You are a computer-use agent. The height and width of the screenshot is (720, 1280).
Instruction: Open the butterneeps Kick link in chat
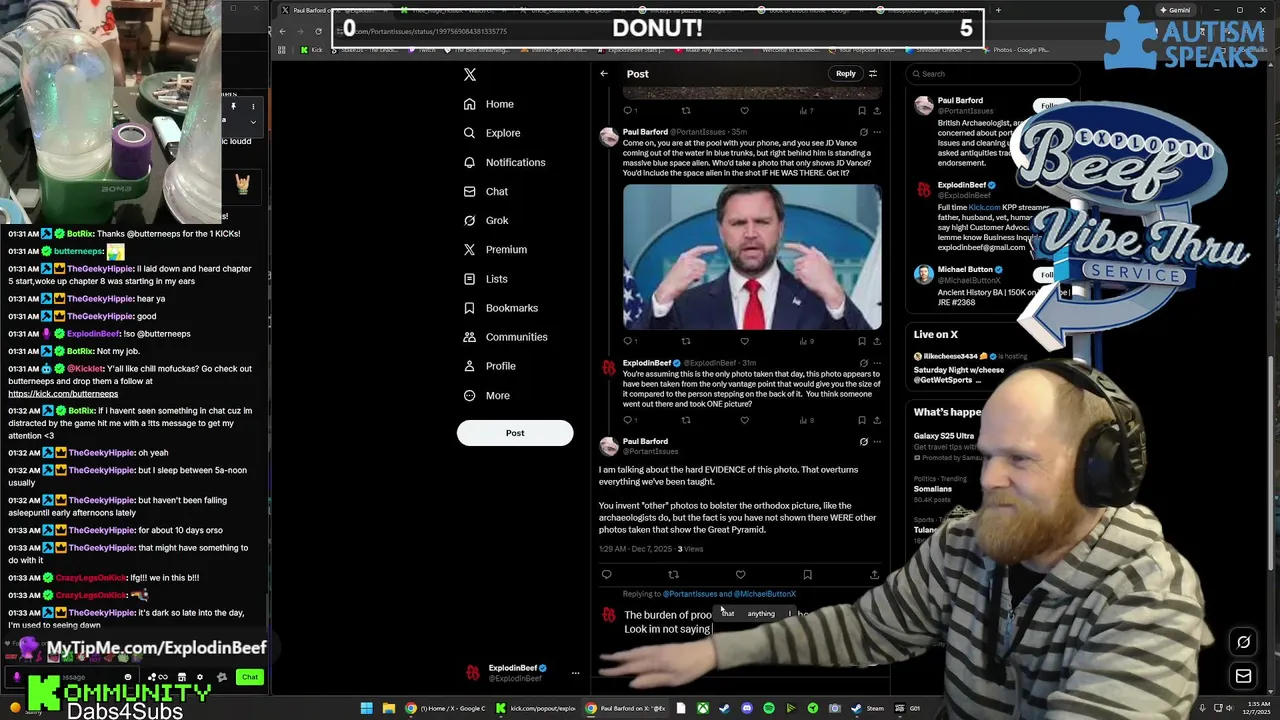[63, 394]
